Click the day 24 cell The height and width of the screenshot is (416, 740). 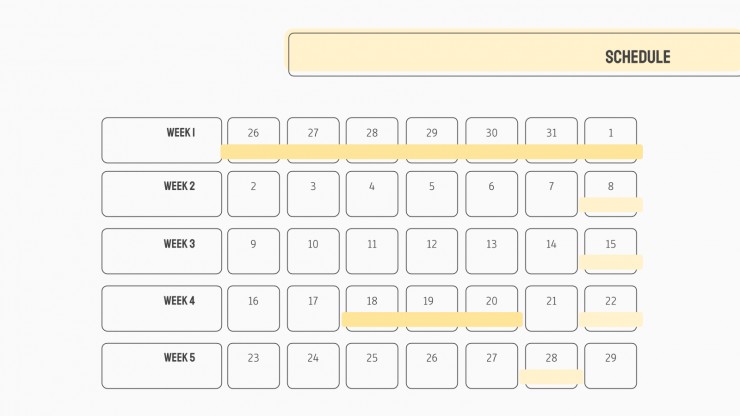pyautogui.click(x=313, y=366)
